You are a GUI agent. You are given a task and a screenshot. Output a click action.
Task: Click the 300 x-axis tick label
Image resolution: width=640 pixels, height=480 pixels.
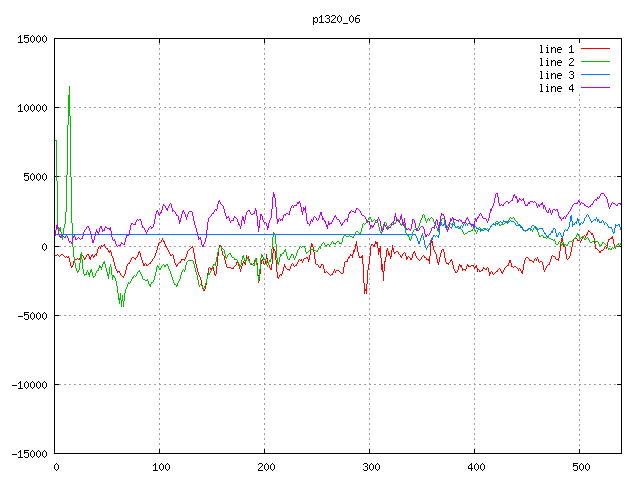(370, 467)
